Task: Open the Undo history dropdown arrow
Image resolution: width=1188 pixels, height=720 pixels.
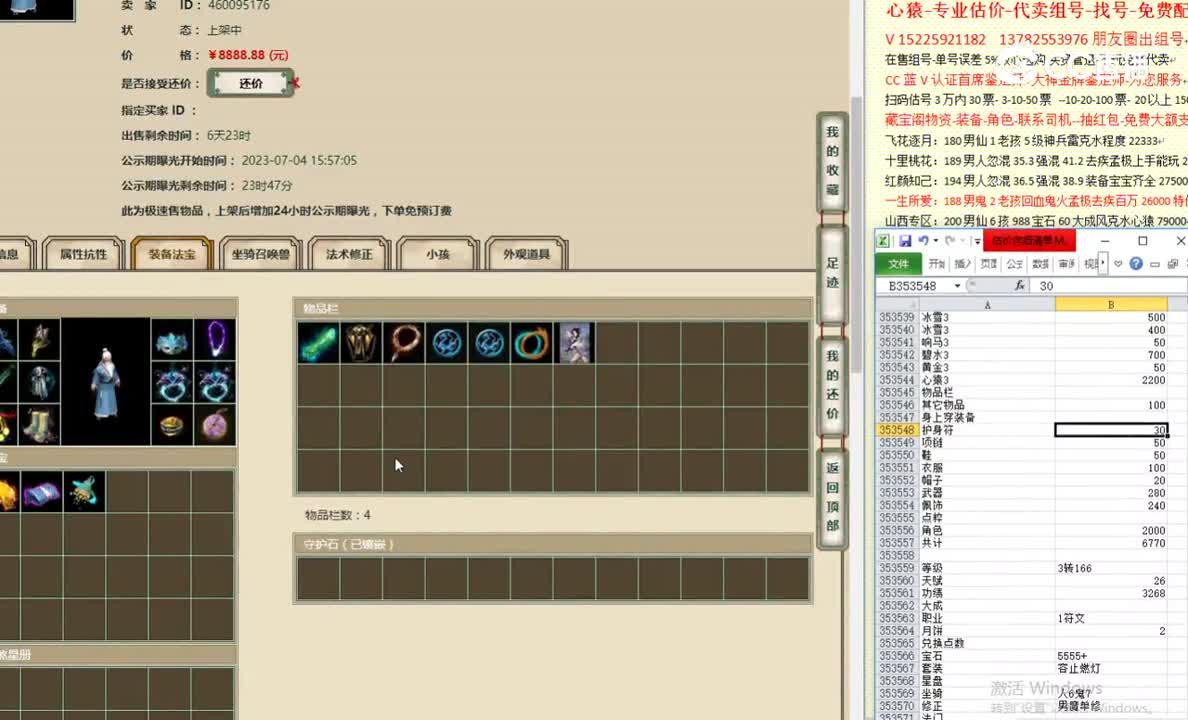Action: click(936, 240)
